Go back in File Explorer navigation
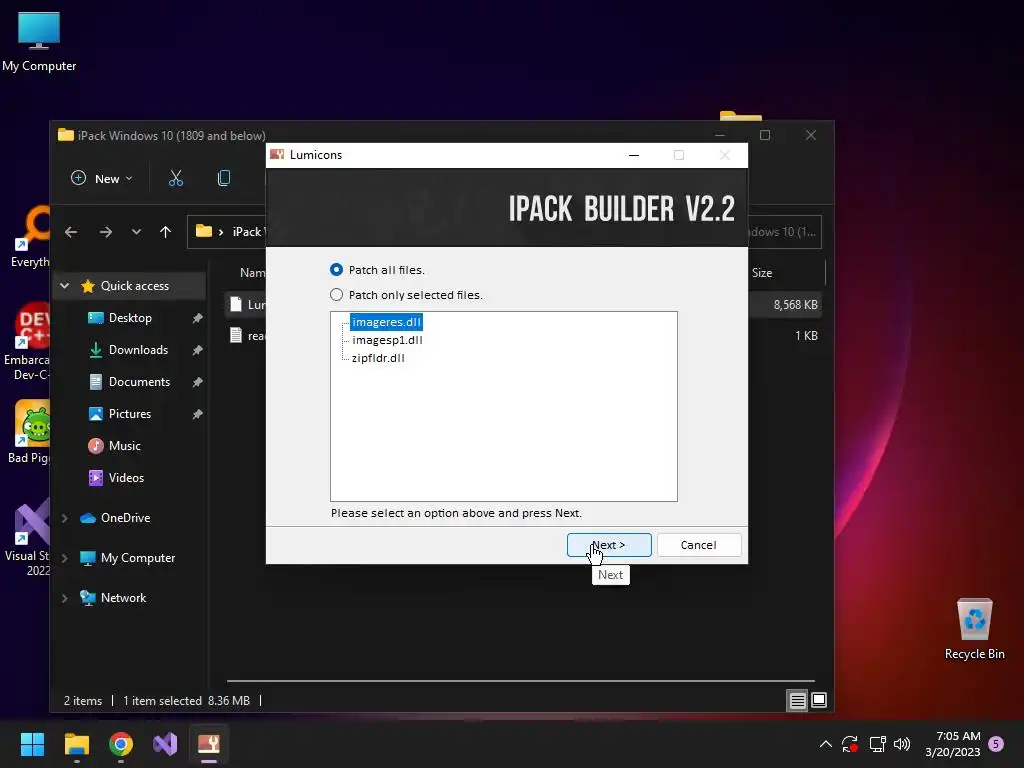Screen dimensions: 1024x768 point(71,232)
